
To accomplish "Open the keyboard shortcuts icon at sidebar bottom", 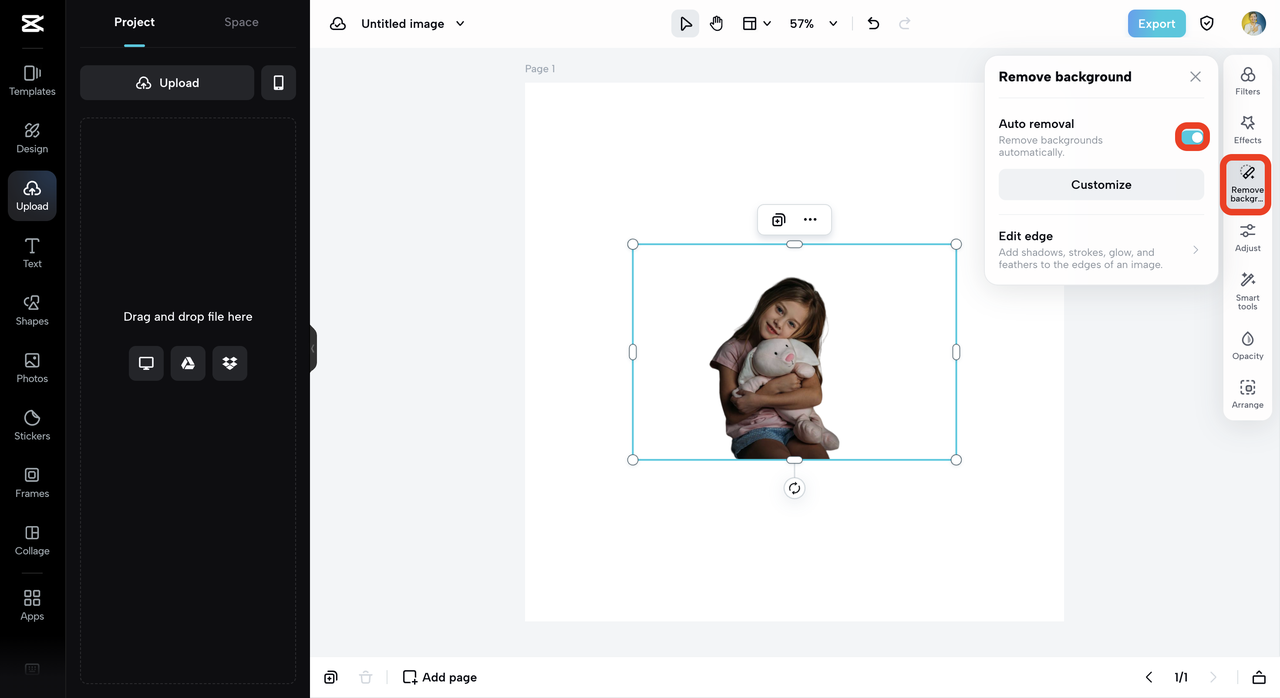I will pyautogui.click(x=32, y=669).
